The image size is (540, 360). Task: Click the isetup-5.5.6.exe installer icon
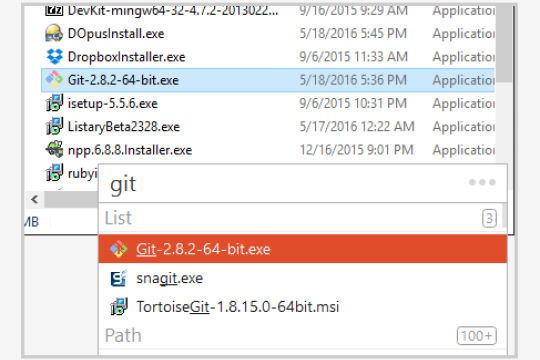coord(54,103)
